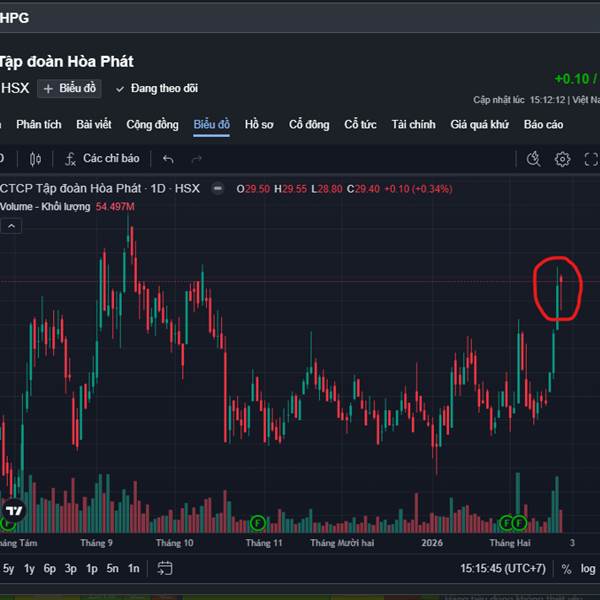
Task: Open chart settings gear
Action: coord(562,159)
